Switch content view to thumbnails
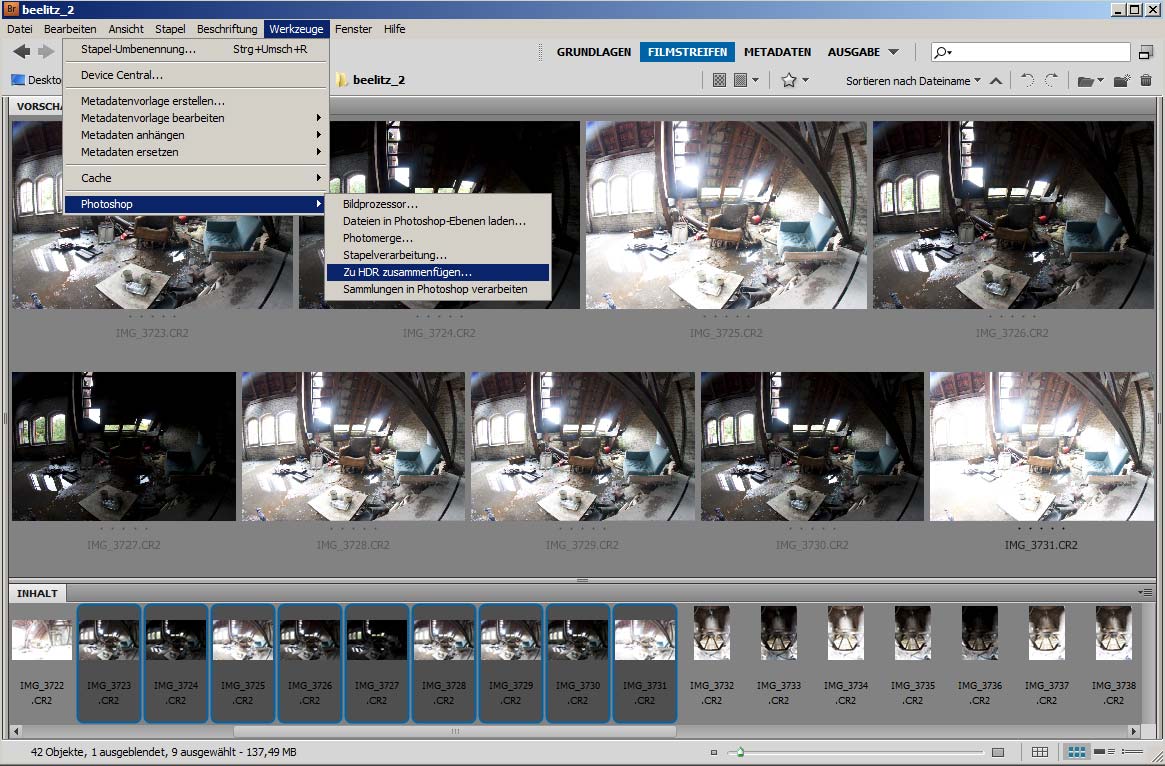Viewport: 1165px width, 766px height. [x=1077, y=752]
